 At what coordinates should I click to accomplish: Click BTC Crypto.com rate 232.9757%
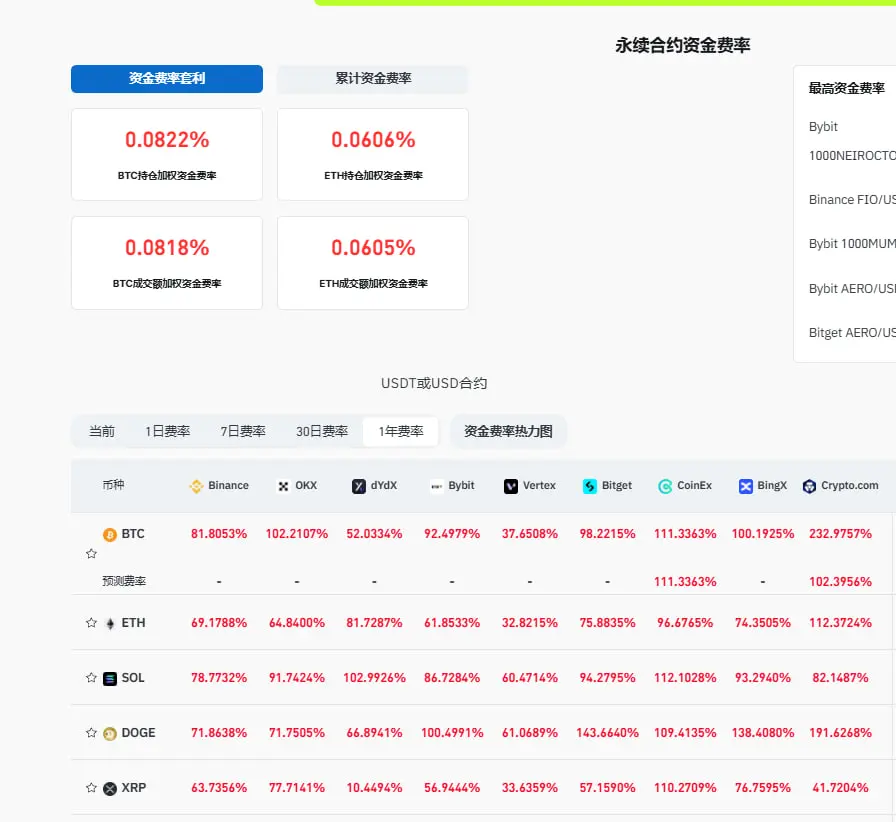click(840, 534)
